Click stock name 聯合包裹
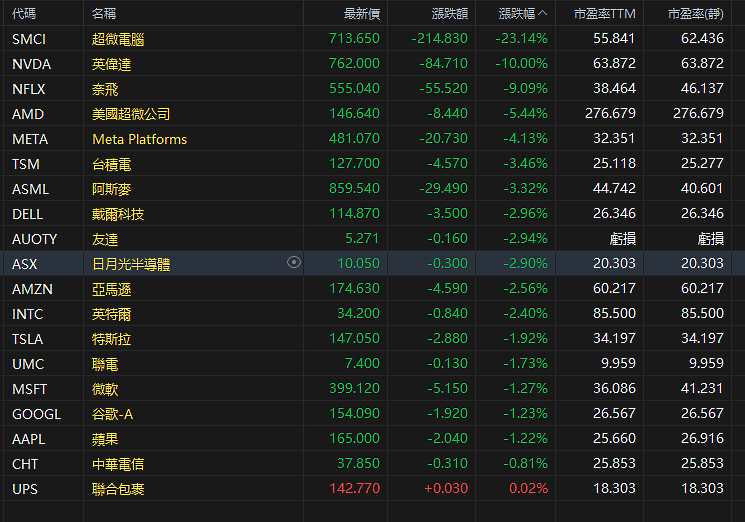Screen dimensions: 745x522 118,489
